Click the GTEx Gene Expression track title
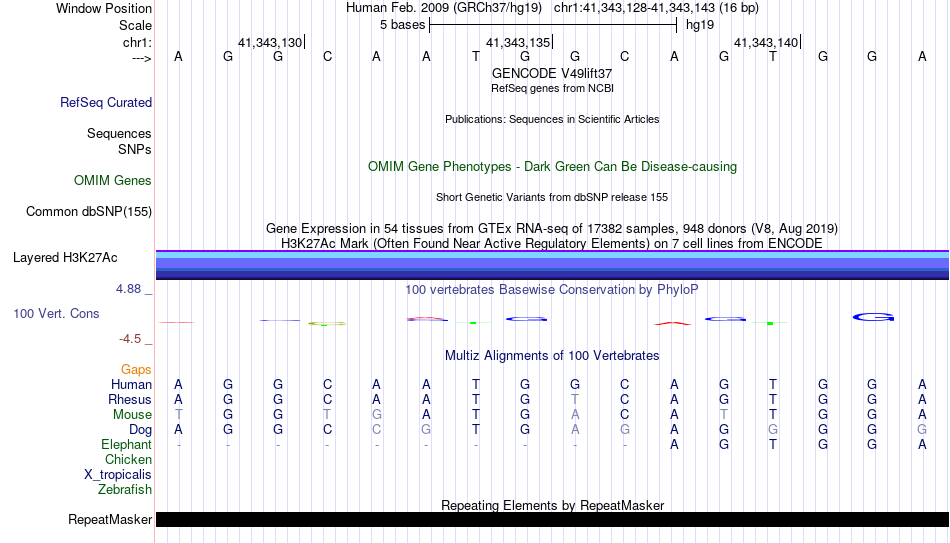Screen dimensions: 950x543 [552, 228]
